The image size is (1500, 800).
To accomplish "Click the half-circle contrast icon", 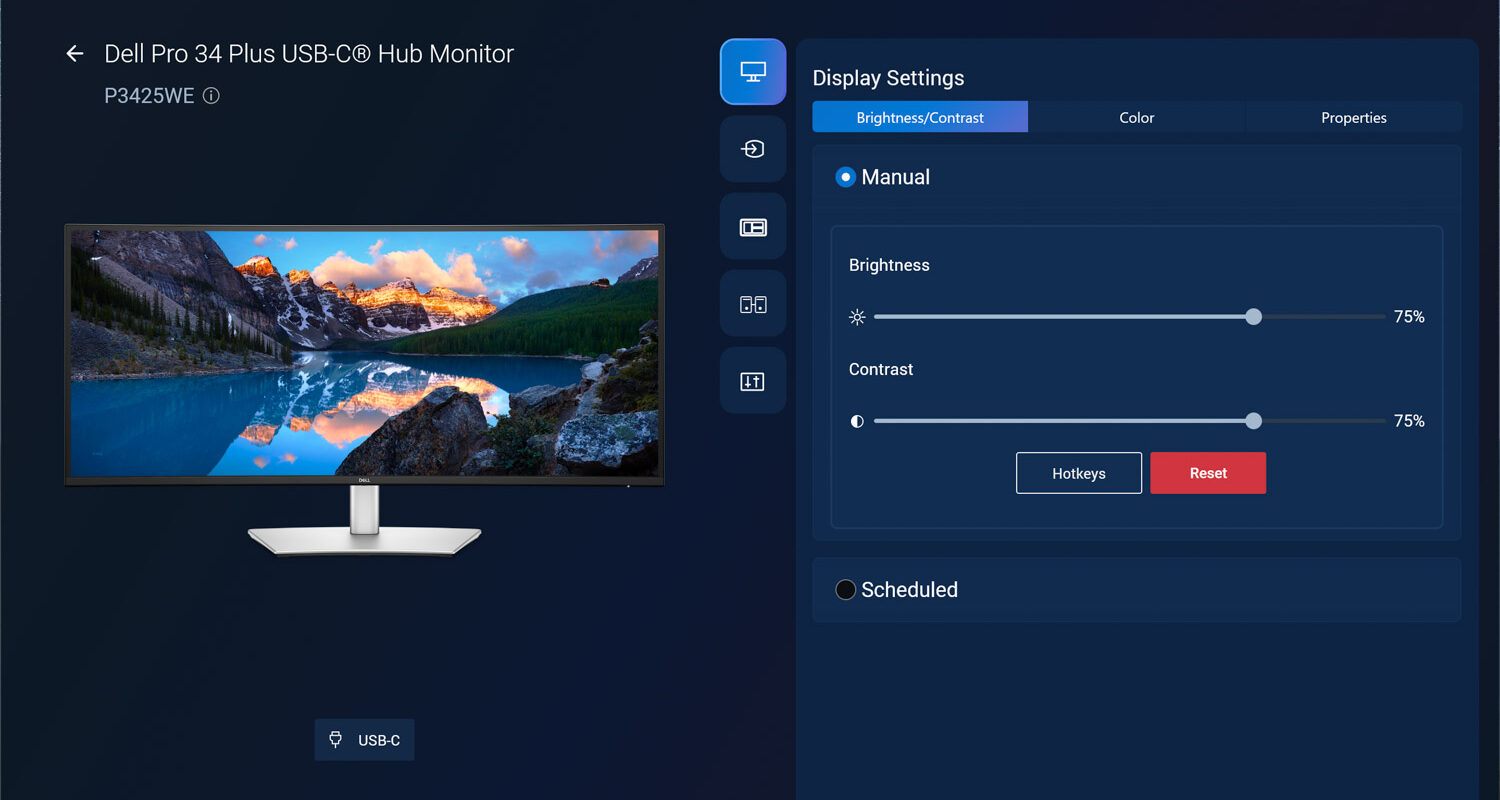I will pyautogui.click(x=857, y=421).
